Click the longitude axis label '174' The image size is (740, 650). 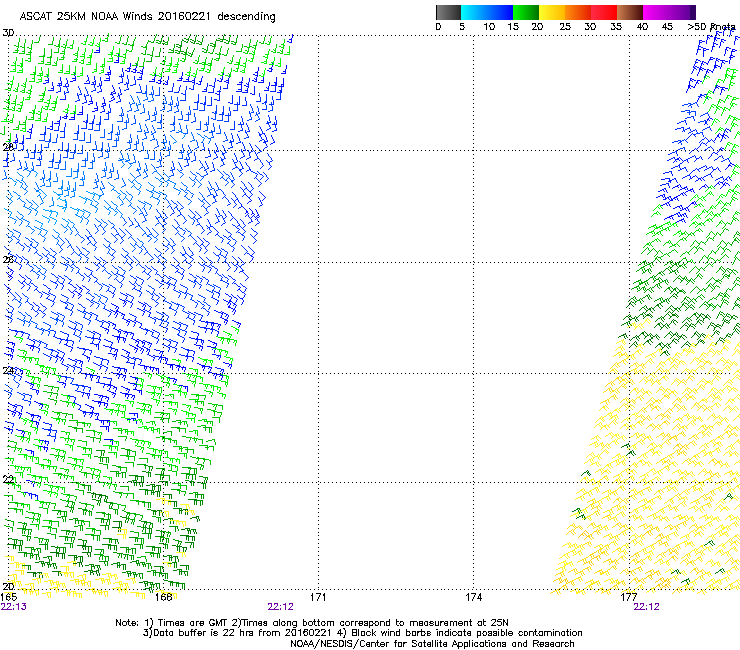tap(473, 598)
